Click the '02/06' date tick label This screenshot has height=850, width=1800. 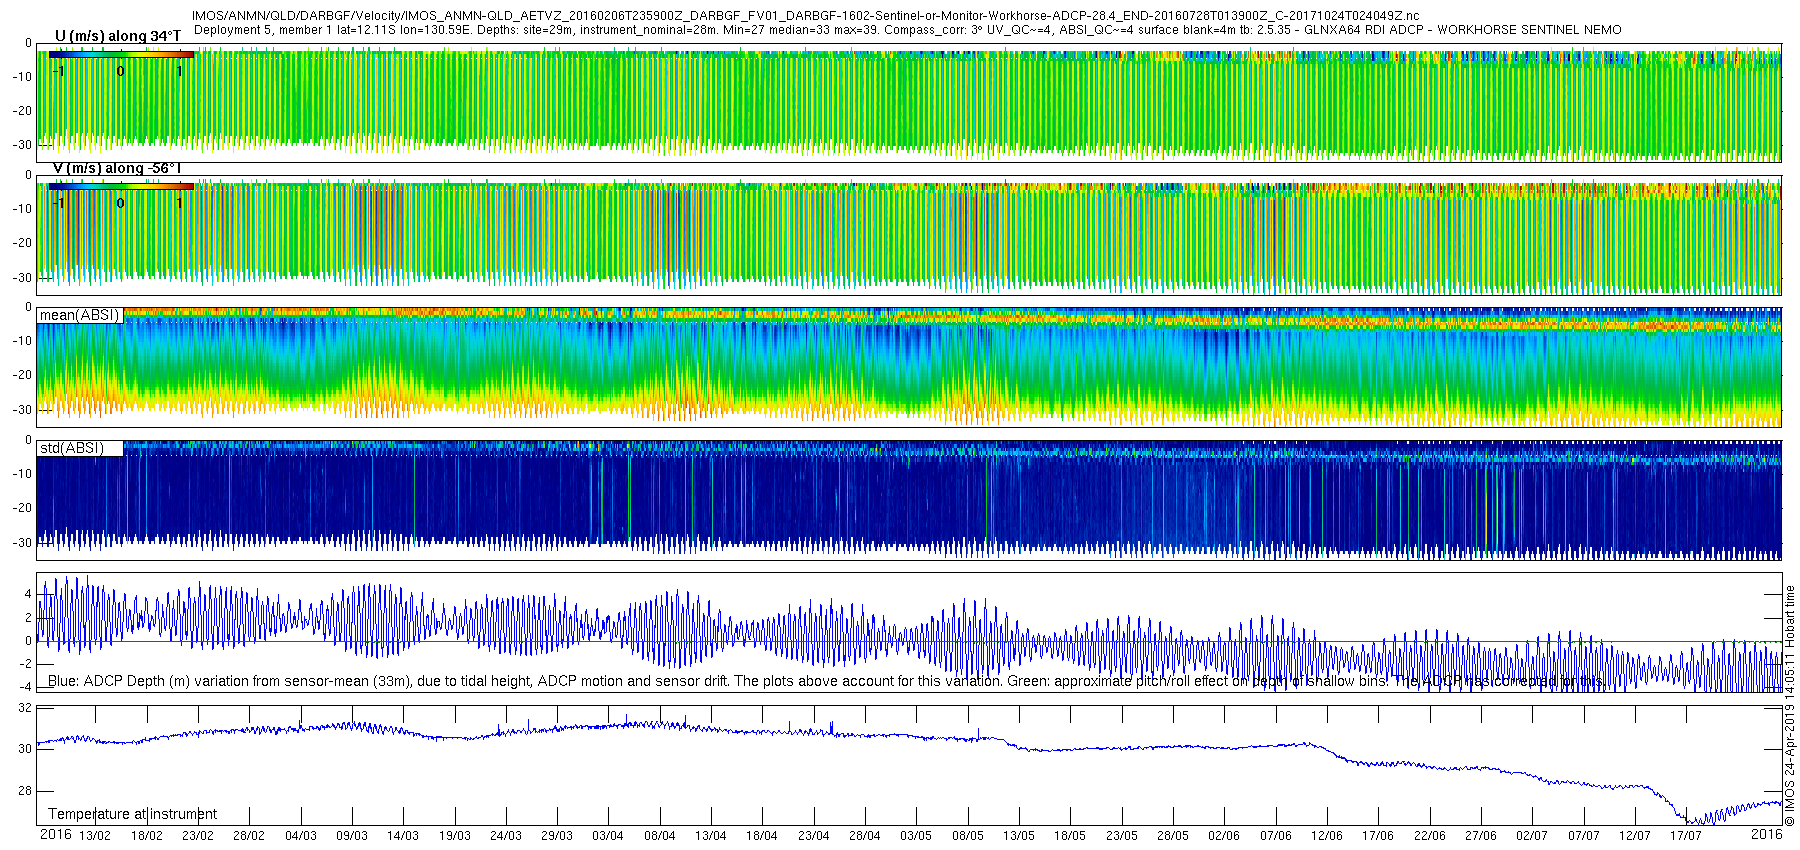1224,836
